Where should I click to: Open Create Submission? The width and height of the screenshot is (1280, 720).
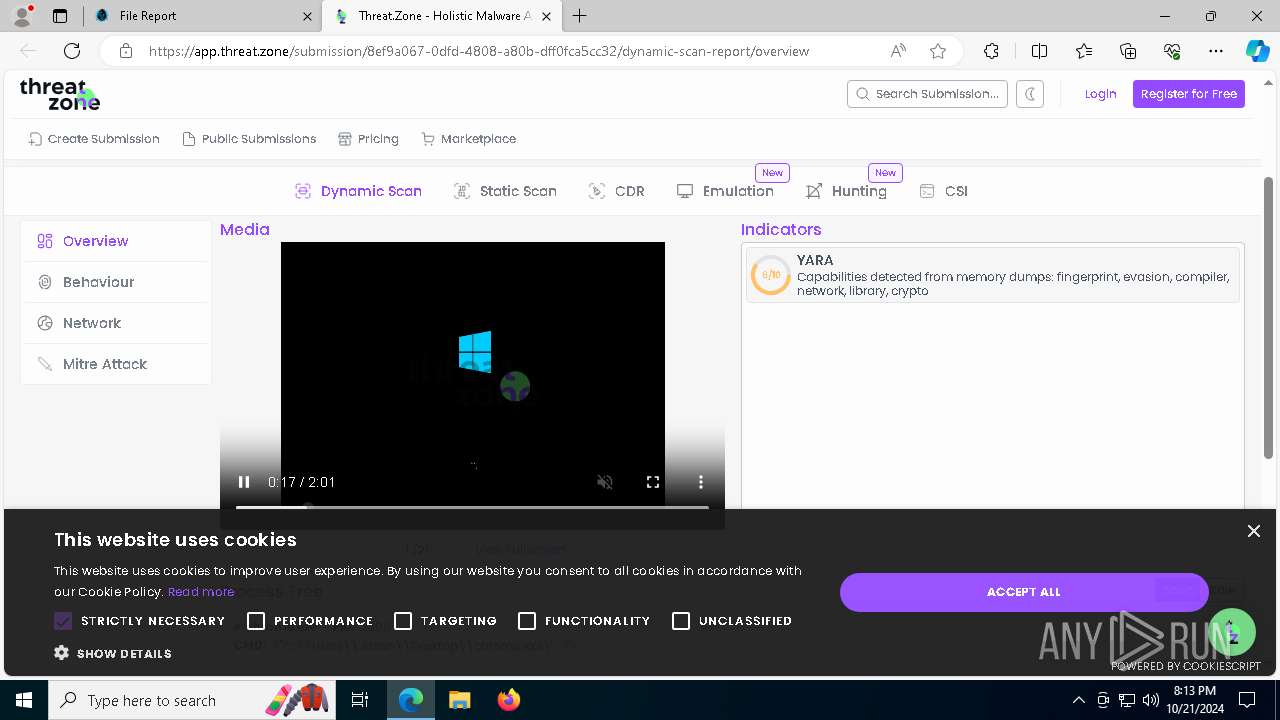point(94,139)
